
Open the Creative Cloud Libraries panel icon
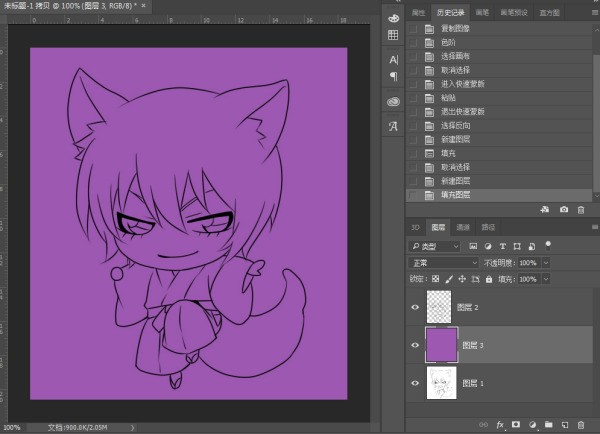393,102
